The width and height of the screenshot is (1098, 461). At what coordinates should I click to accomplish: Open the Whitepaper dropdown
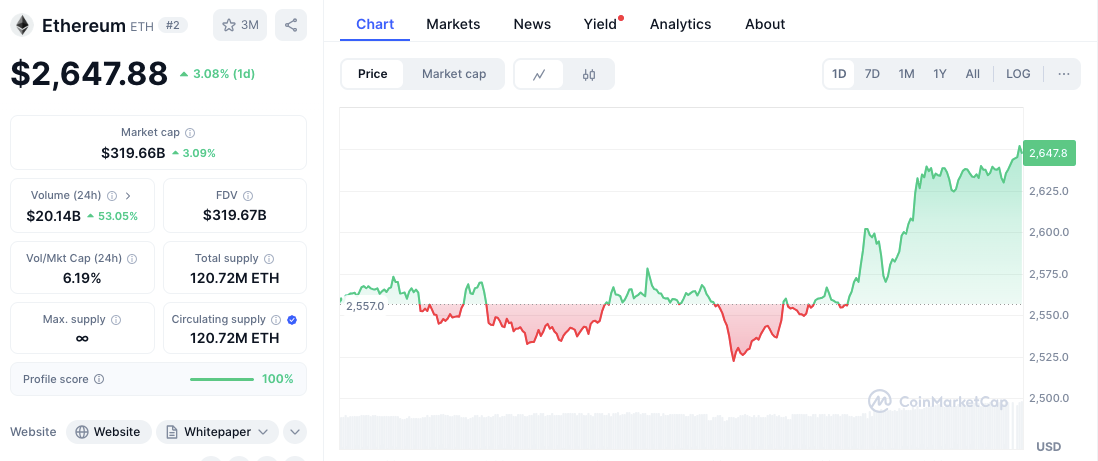[x=217, y=432]
